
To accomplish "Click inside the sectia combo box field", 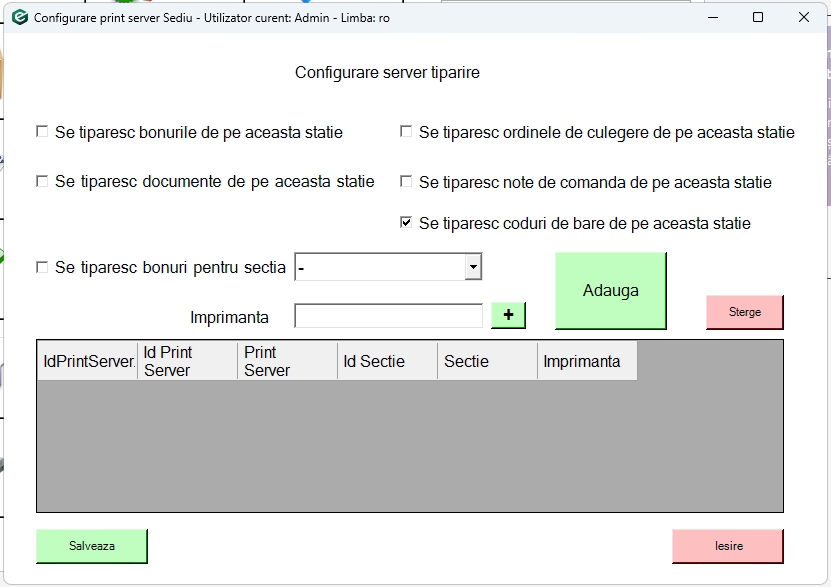I will [379, 267].
